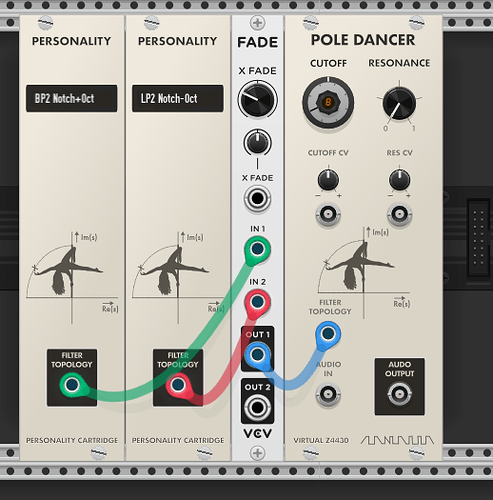The image size is (493, 500).
Task: Click the RESONANCE knob
Action: pos(399,103)
